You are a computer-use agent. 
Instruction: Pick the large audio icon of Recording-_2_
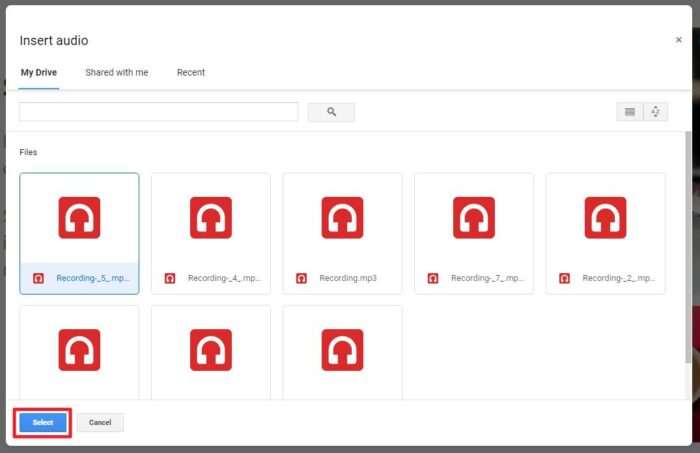tap(605, 217)
